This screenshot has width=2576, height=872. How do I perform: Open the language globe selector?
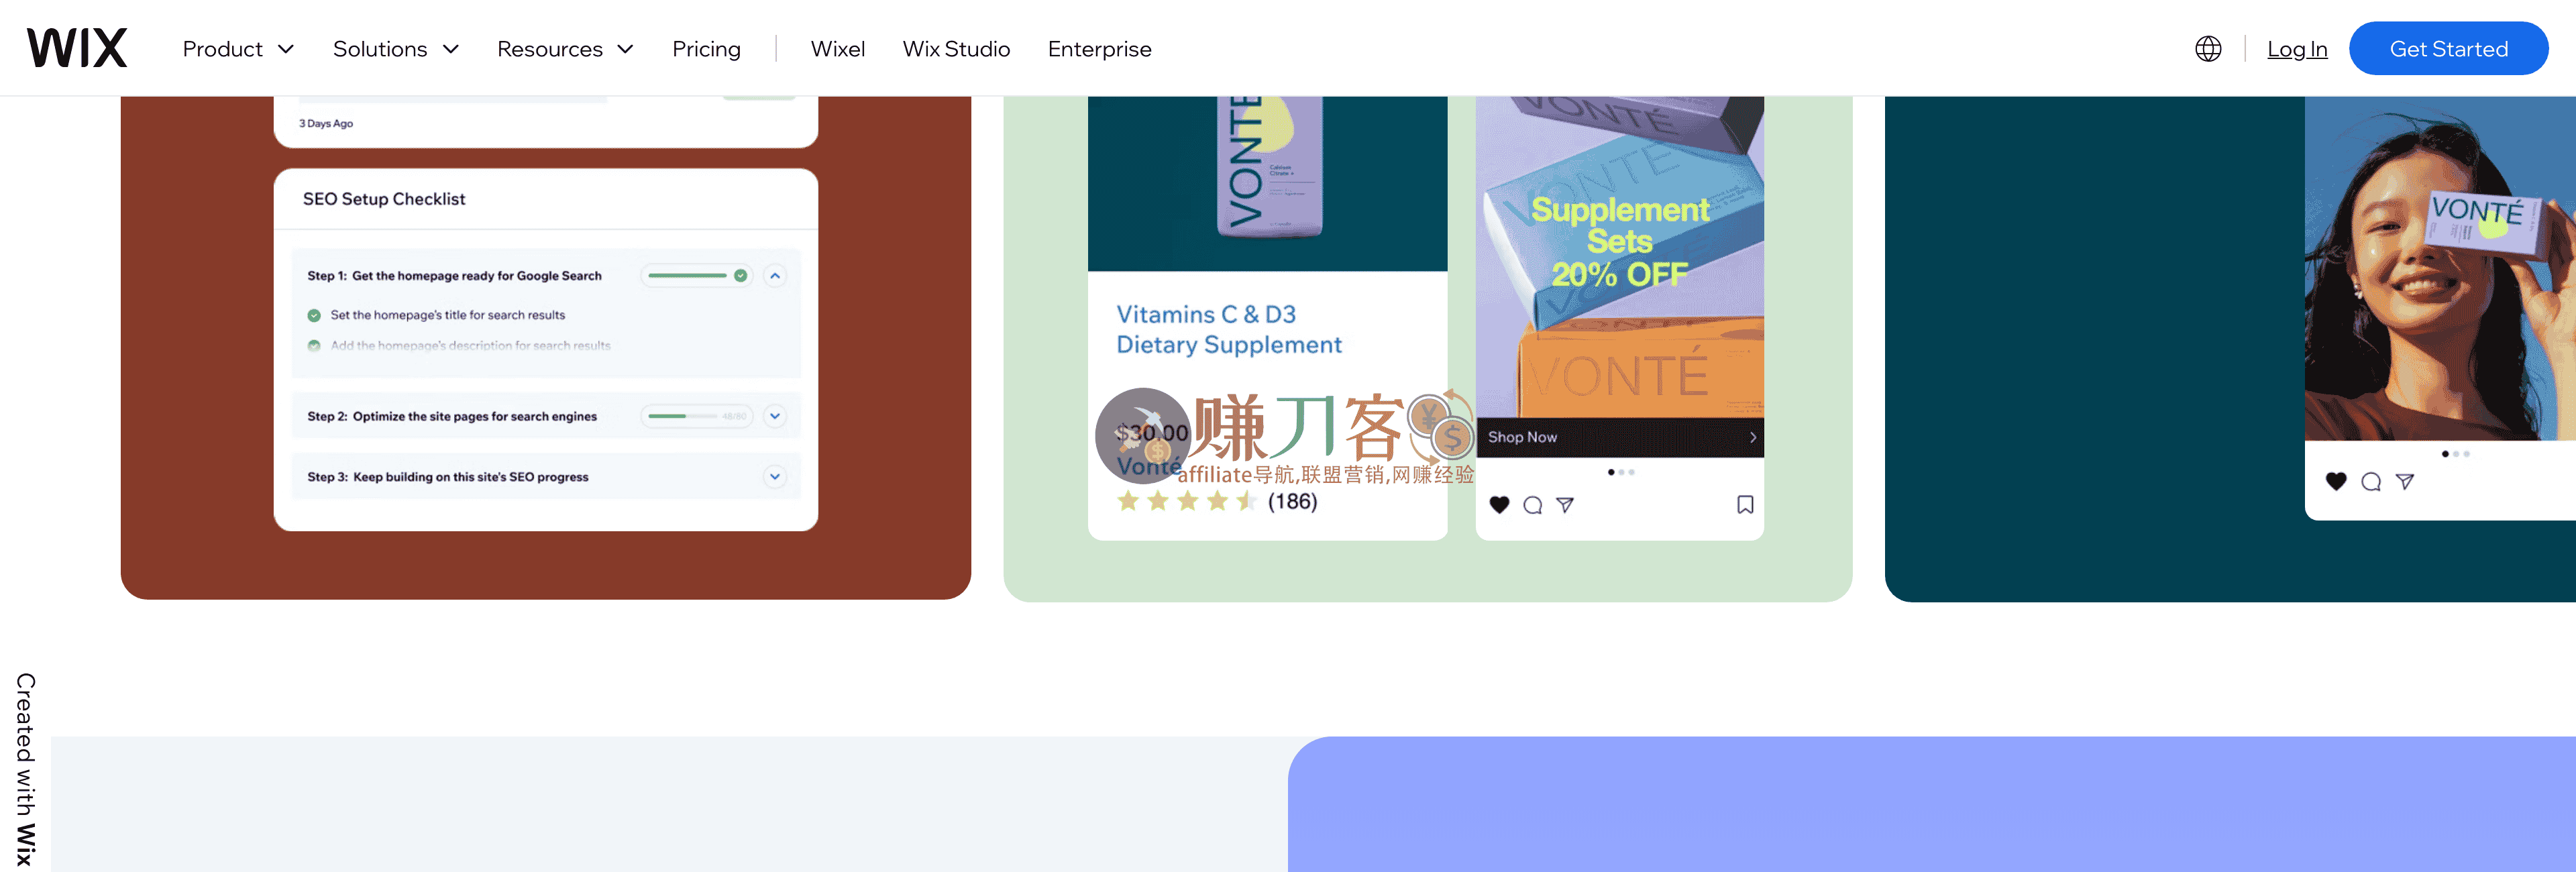(x=2208, y=49)
